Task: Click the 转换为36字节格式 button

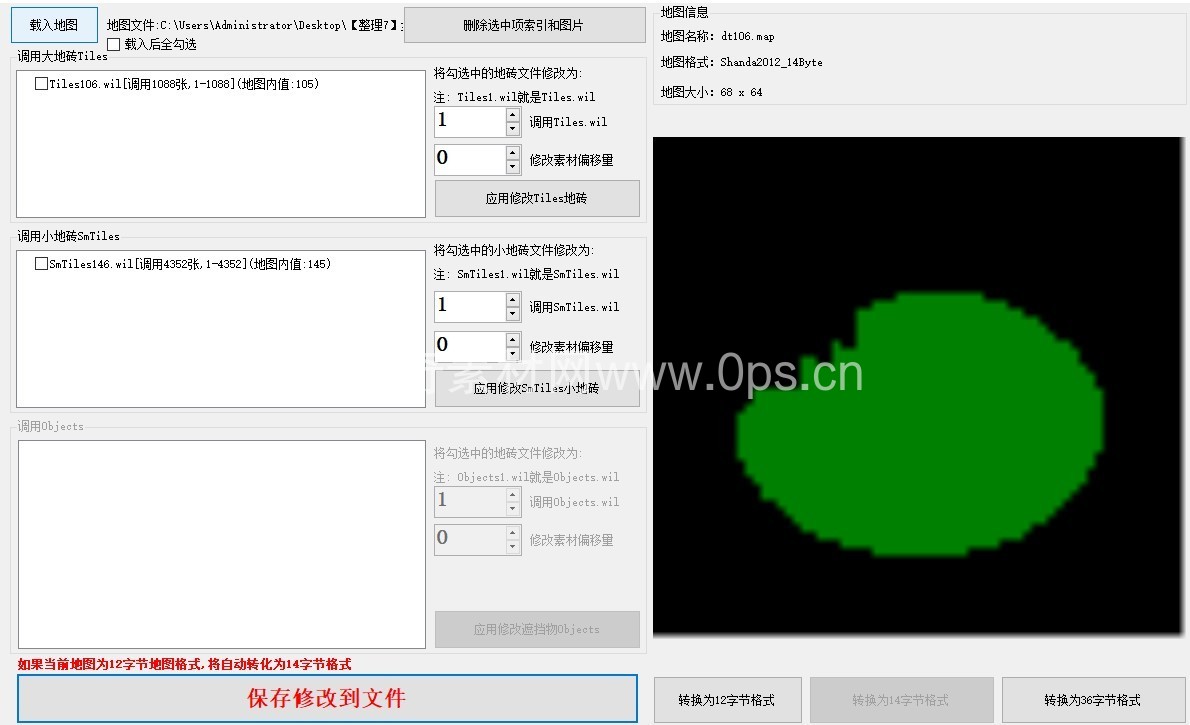Action: click(x=1093, y=700)
